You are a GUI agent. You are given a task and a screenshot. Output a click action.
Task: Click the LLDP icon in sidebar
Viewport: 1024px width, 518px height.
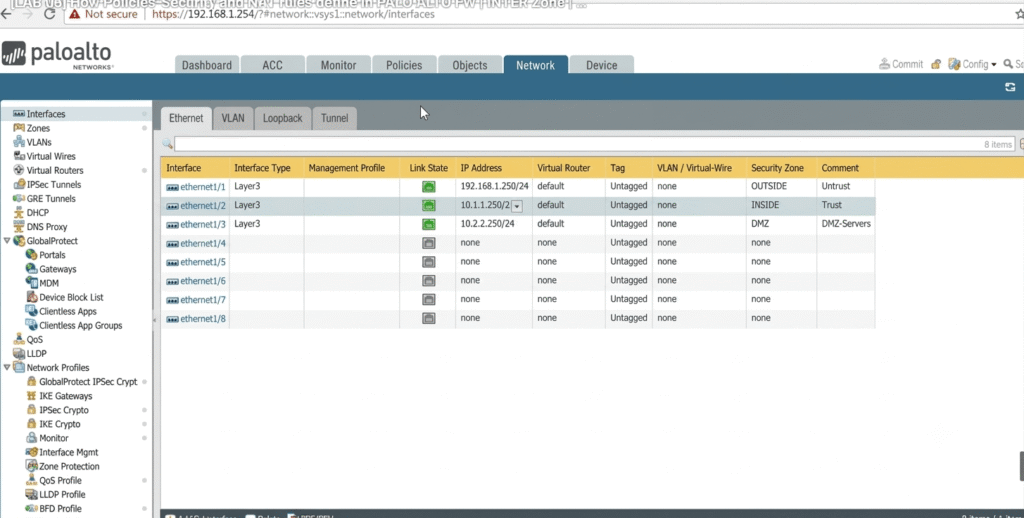19,353
